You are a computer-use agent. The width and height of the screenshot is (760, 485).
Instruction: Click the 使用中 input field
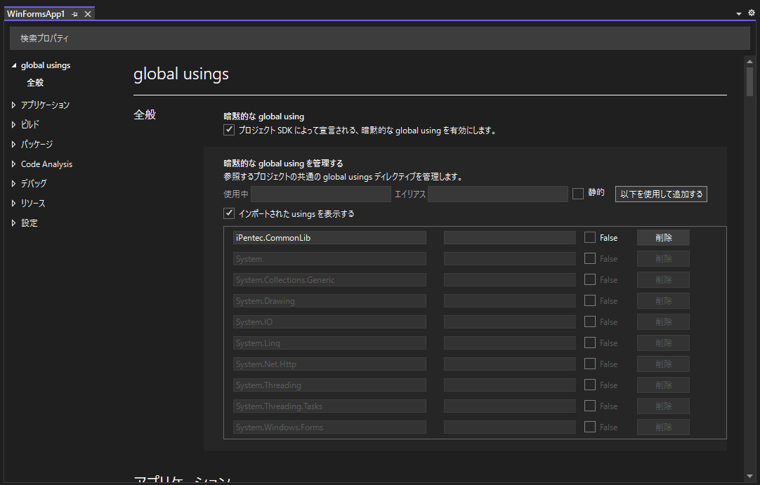321,194
